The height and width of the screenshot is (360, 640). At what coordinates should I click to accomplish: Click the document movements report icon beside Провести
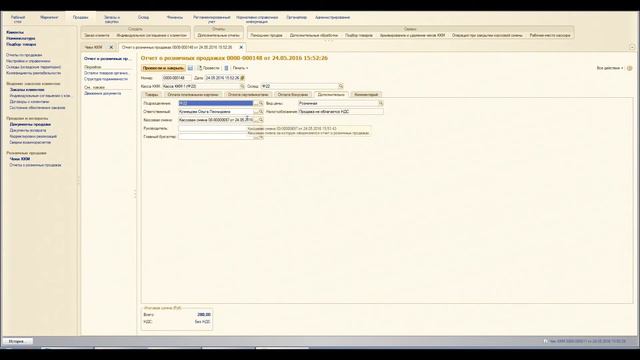pyautogui.click(x=226, y=68)
